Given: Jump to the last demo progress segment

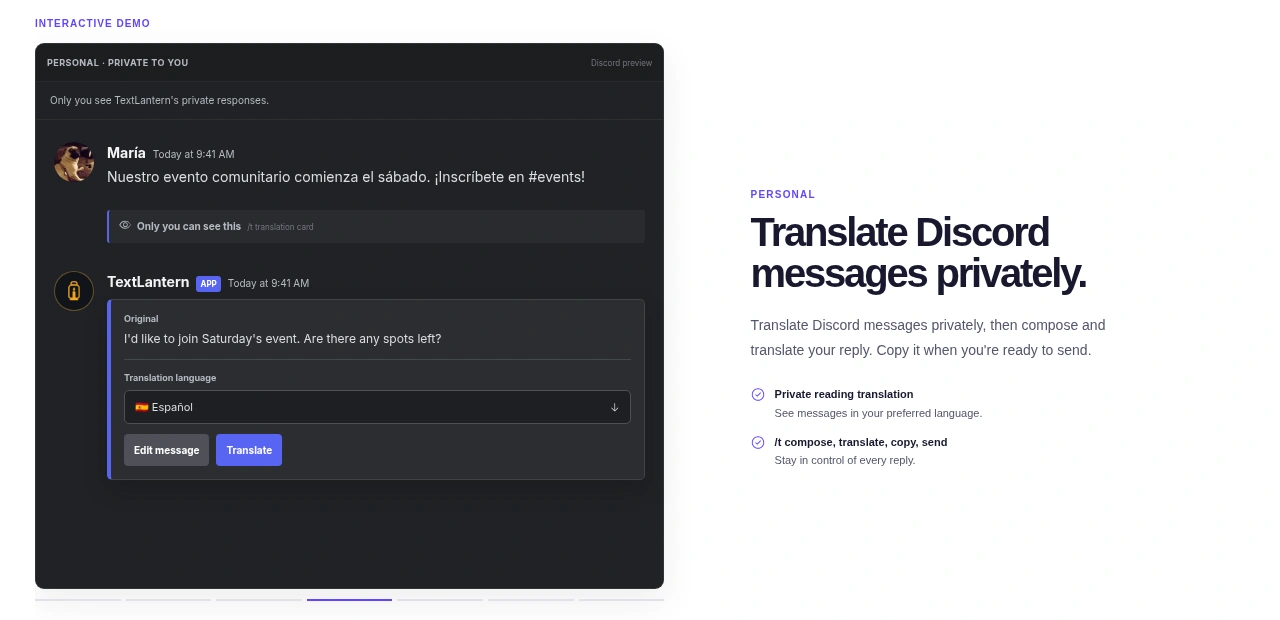Looking at the screenshot, I should pos(621,600).
